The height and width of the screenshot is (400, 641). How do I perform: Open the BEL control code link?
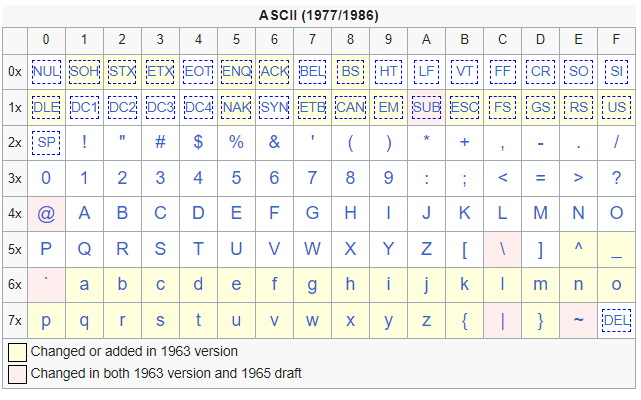click(x=312, y=72)
